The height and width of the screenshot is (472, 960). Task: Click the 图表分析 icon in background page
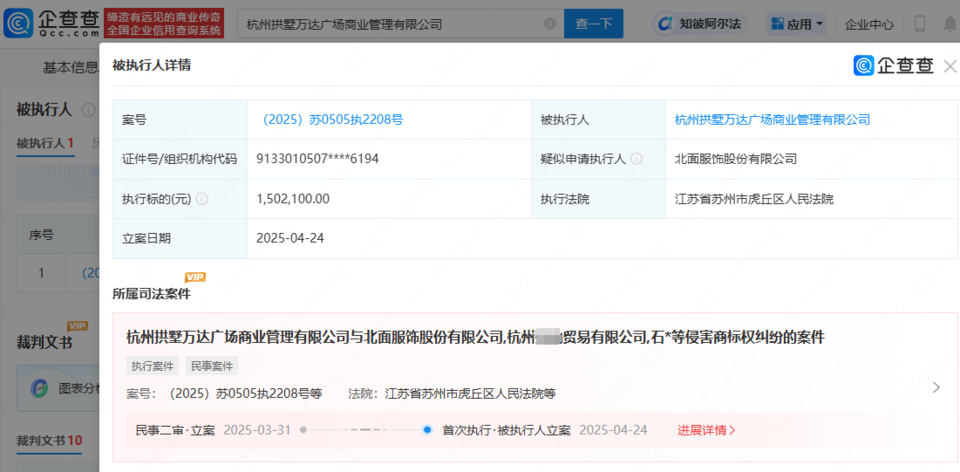40,388
